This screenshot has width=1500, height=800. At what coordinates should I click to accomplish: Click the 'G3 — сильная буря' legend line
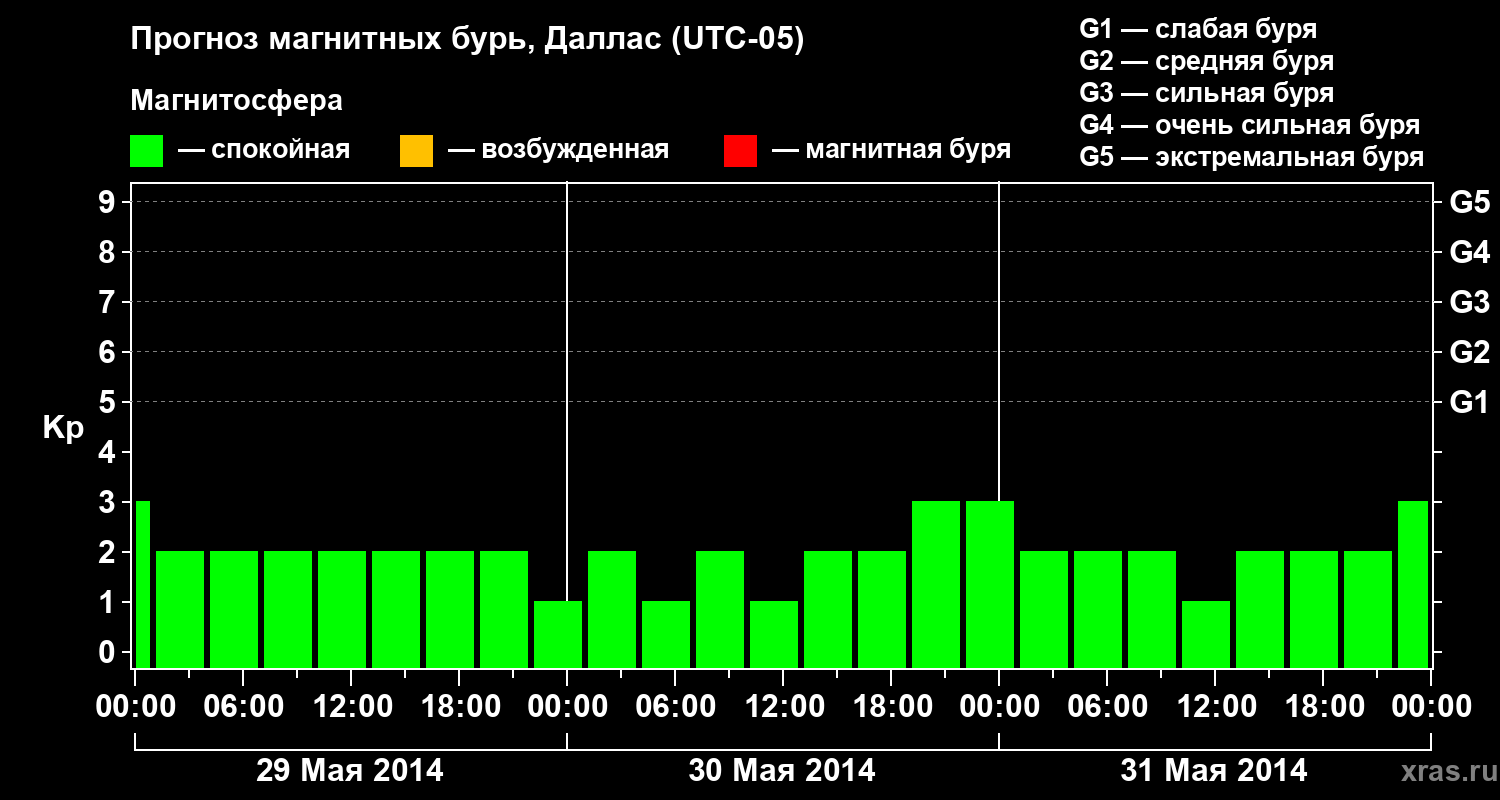1206,93
